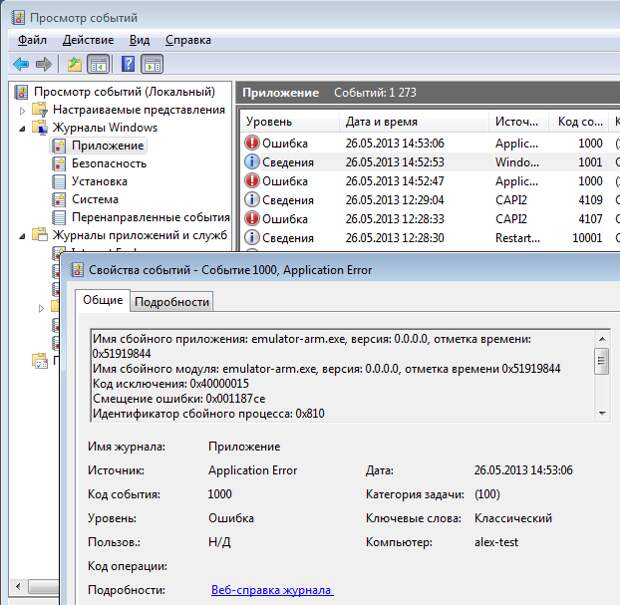
Task: Click event code 4107 cell
Action: click(590, 219)
